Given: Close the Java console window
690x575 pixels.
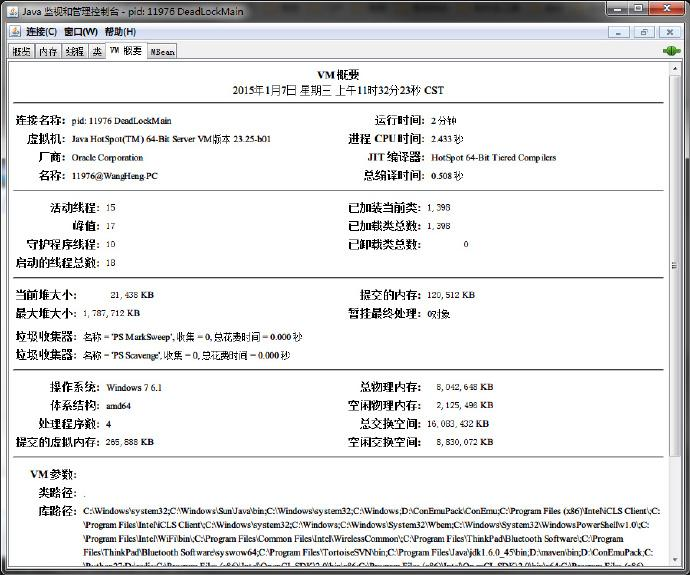Looking at the screenshot, I should pyautogui.click(x=667, y=8).
